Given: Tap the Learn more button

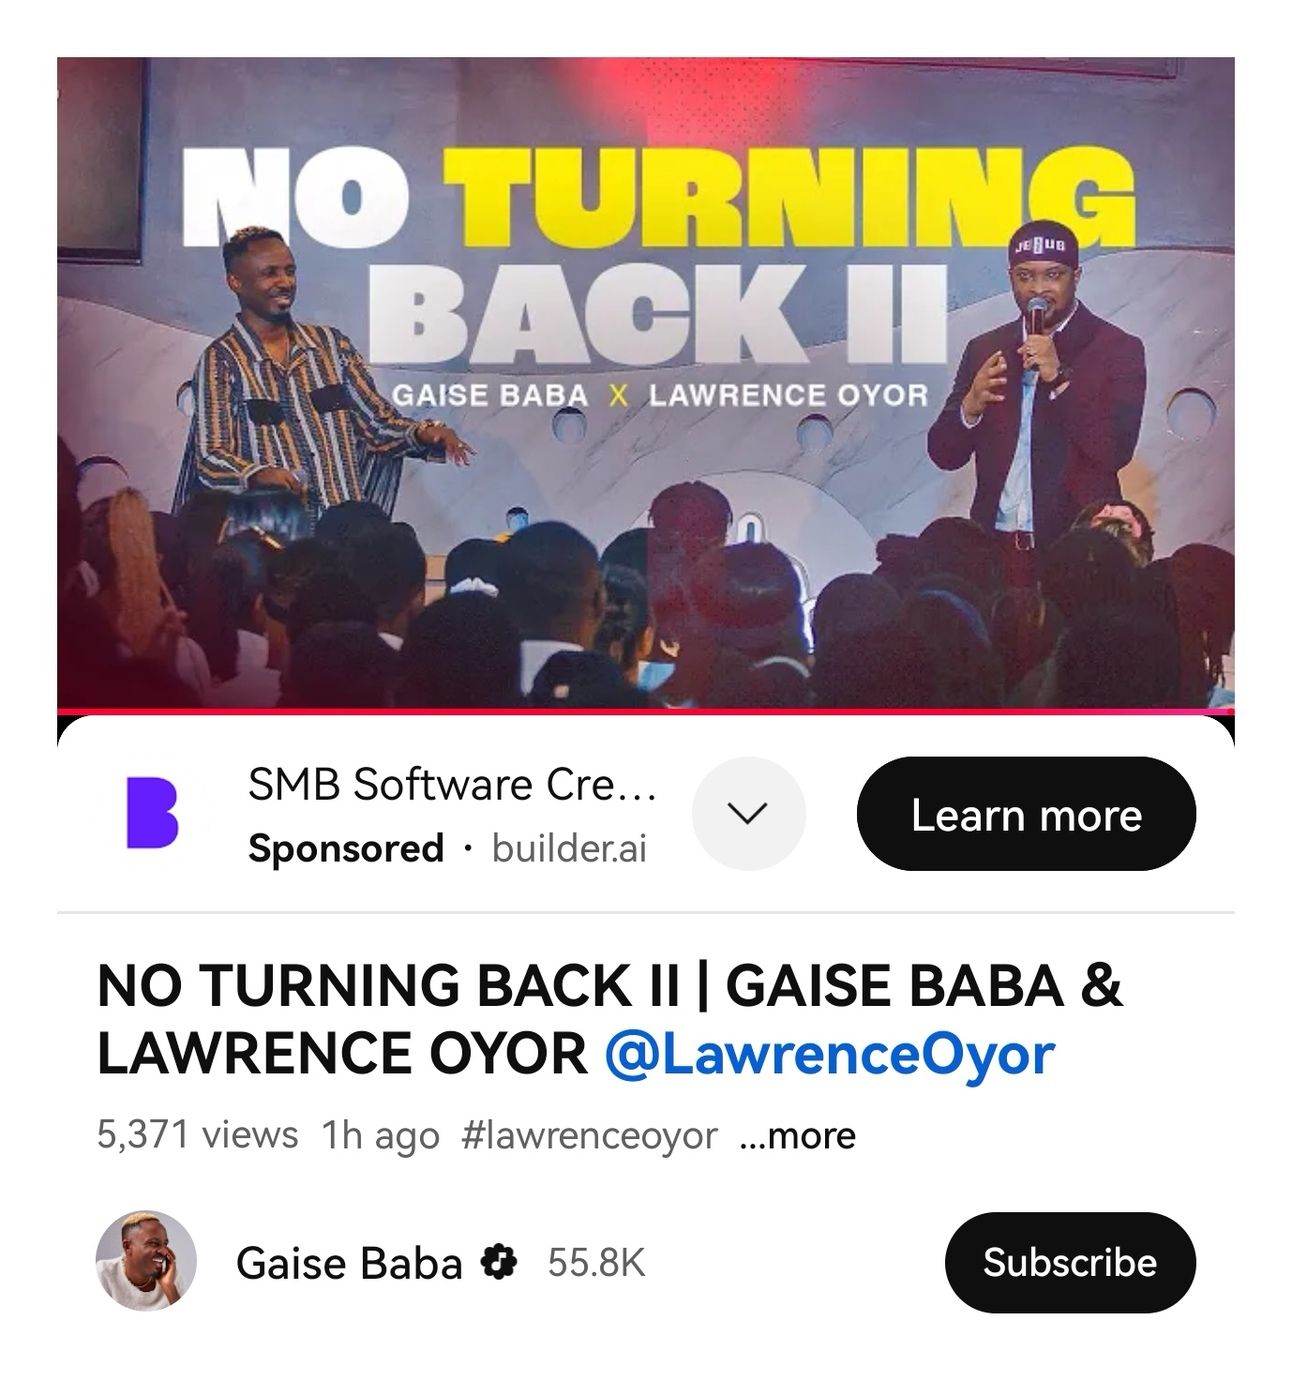Looking at the screenshot, I should (x=1026, y=814).
